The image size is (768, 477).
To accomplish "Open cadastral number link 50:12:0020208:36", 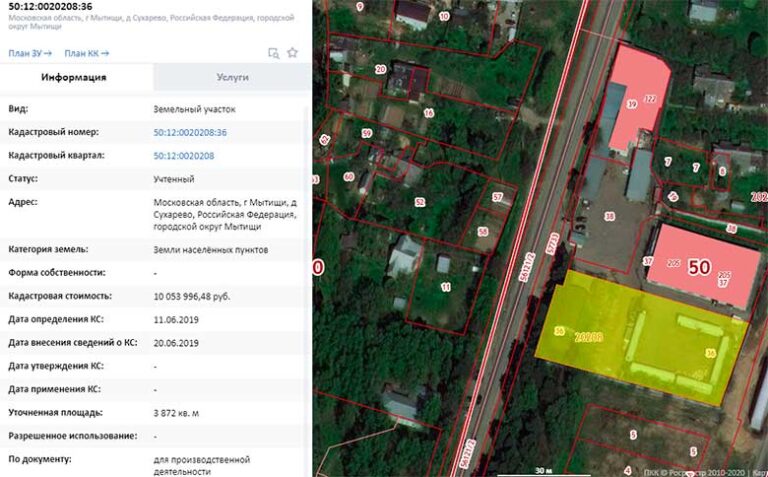I will coord(190,132).
